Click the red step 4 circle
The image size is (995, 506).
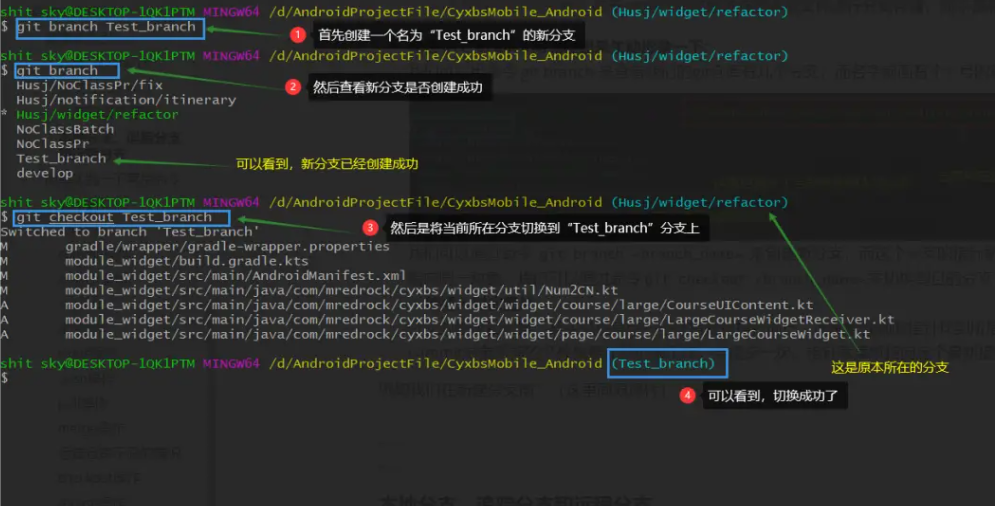(687, 395)
